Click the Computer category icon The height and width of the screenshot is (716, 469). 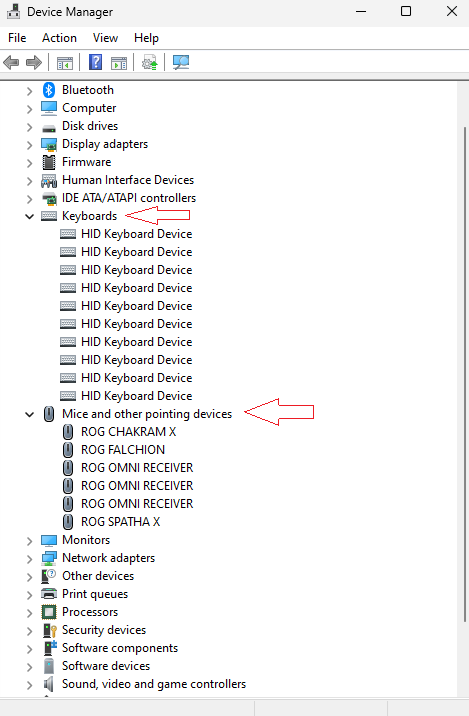click(x=49, y=108)
